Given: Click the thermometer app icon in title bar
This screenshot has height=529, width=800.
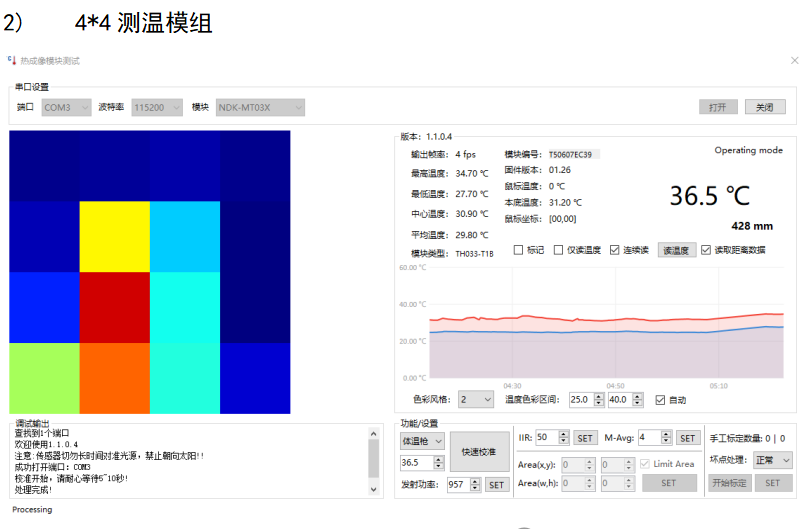Looking at the screenshot, I should pyautogui.click(x=12, y=61).
